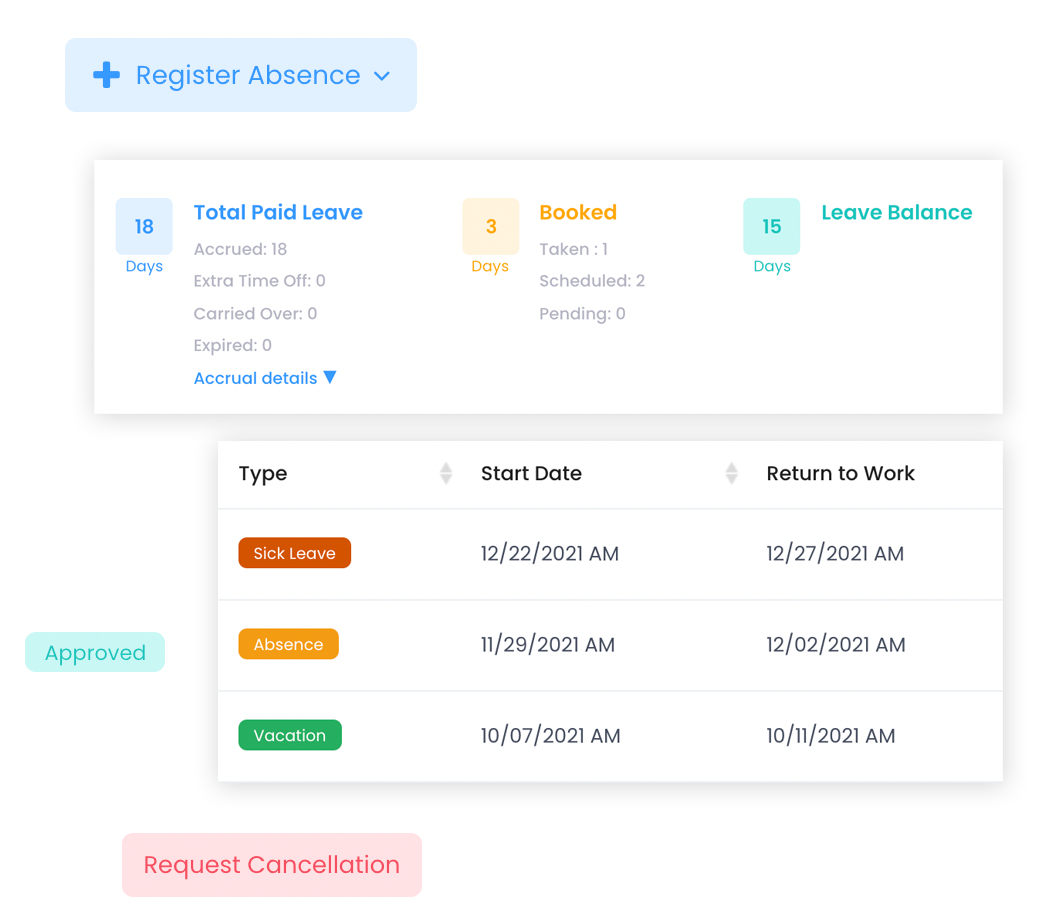Click the Carried Over: 0 line
This screenshot has height=910, width=1042.
pyautogui.click(x=255, y=313)
